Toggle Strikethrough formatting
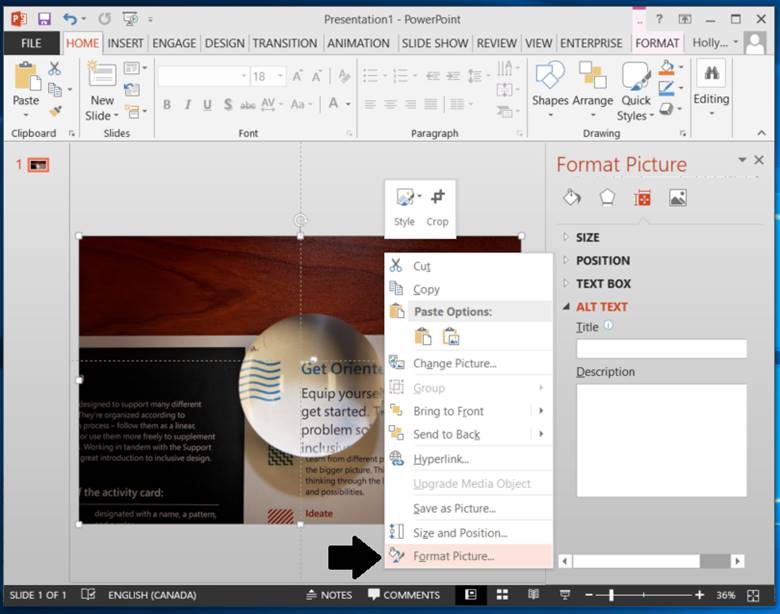This screenshot has height=614, width=780. tap(248, 105)
